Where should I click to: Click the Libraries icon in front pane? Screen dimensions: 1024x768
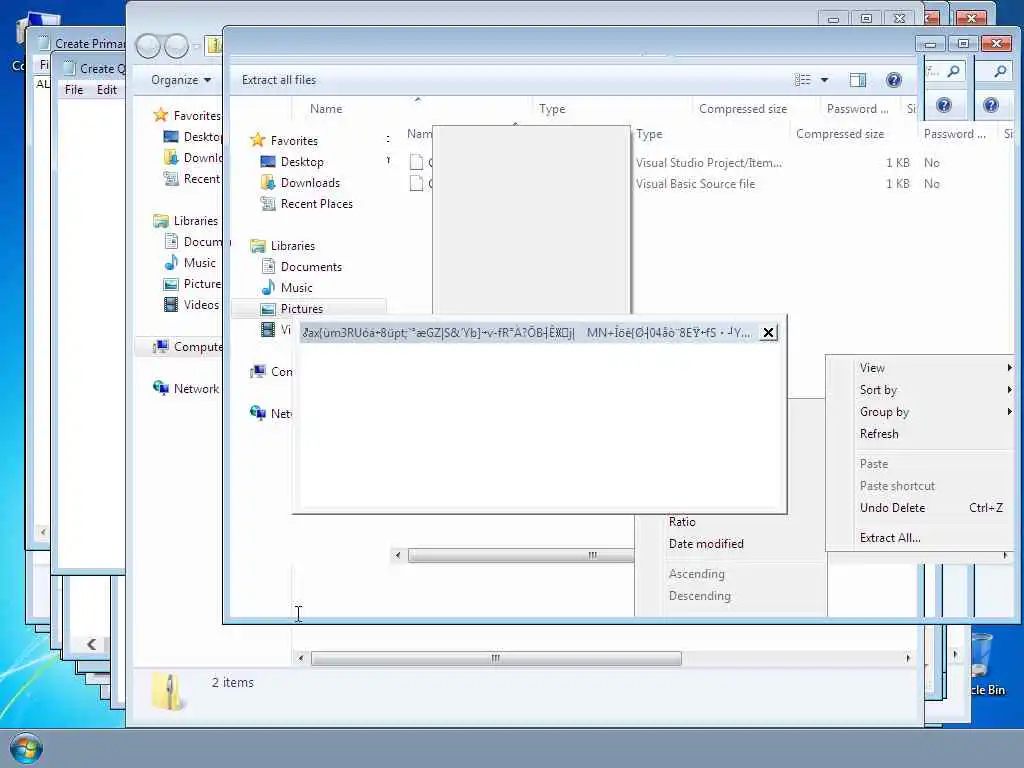coord(258,246)
